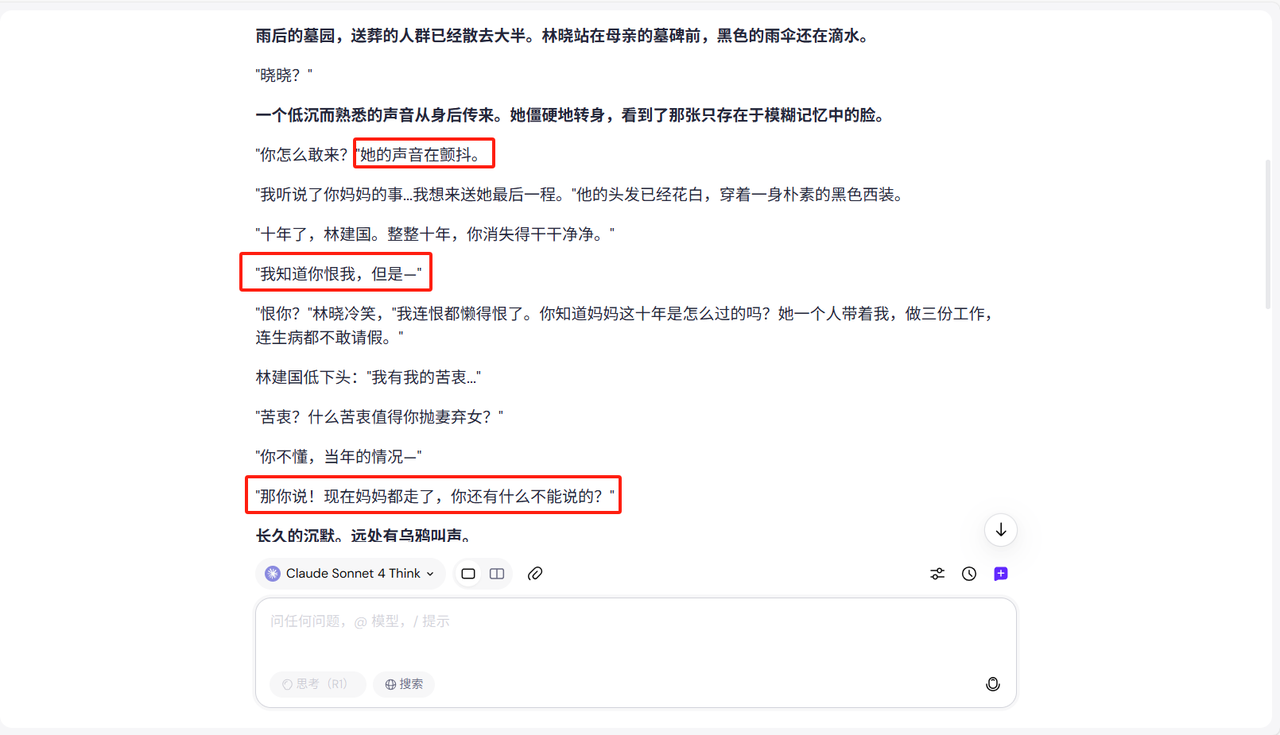Click the line starting 雨后的墓园

pos(562,36)
